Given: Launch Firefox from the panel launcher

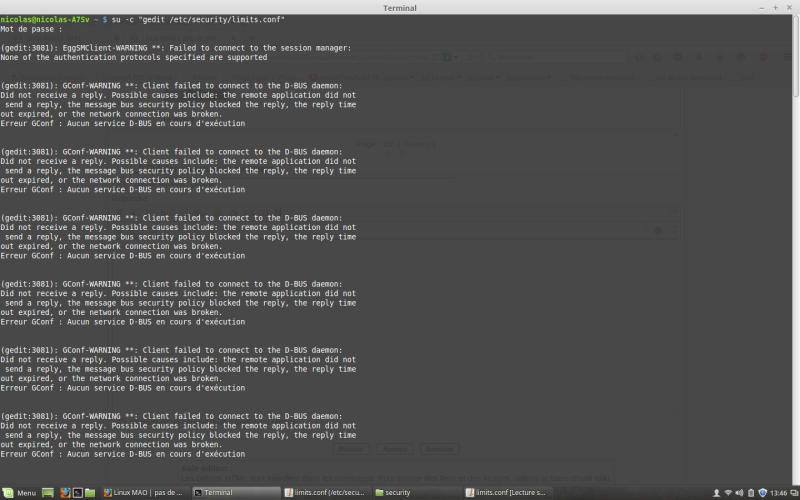Looking at the screenshot, I should click(65, 493).
